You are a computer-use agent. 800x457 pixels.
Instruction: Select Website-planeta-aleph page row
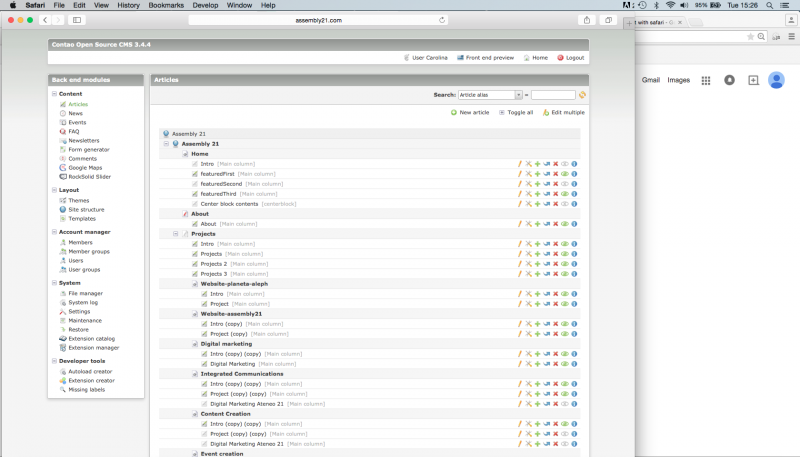(369, 284)
